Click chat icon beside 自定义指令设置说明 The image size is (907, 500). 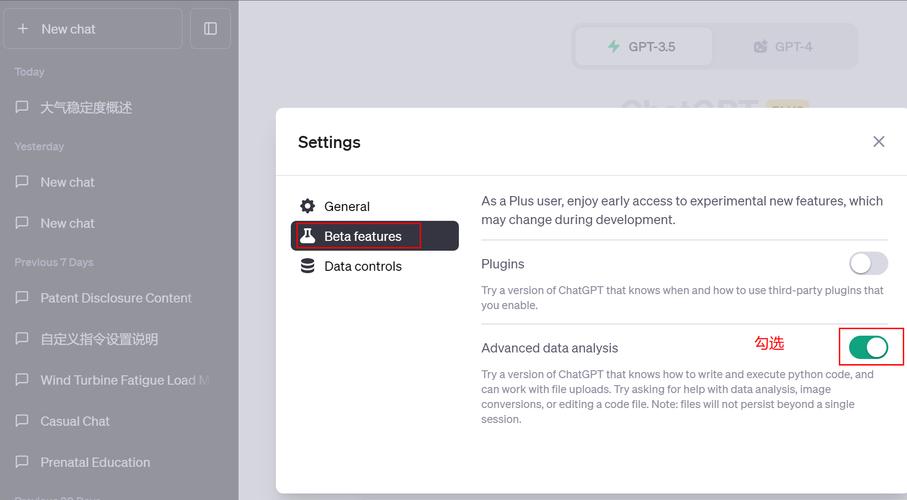tap(22, 339)
